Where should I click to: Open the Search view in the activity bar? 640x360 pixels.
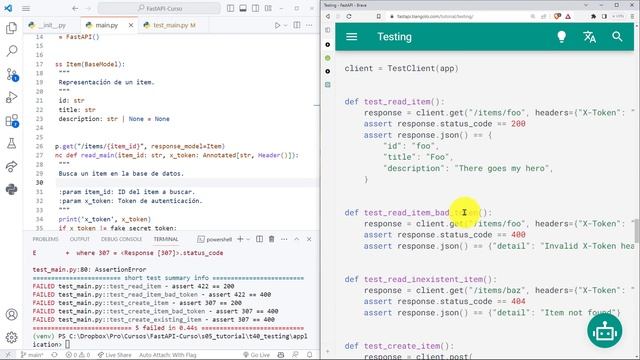pos(11,51)
